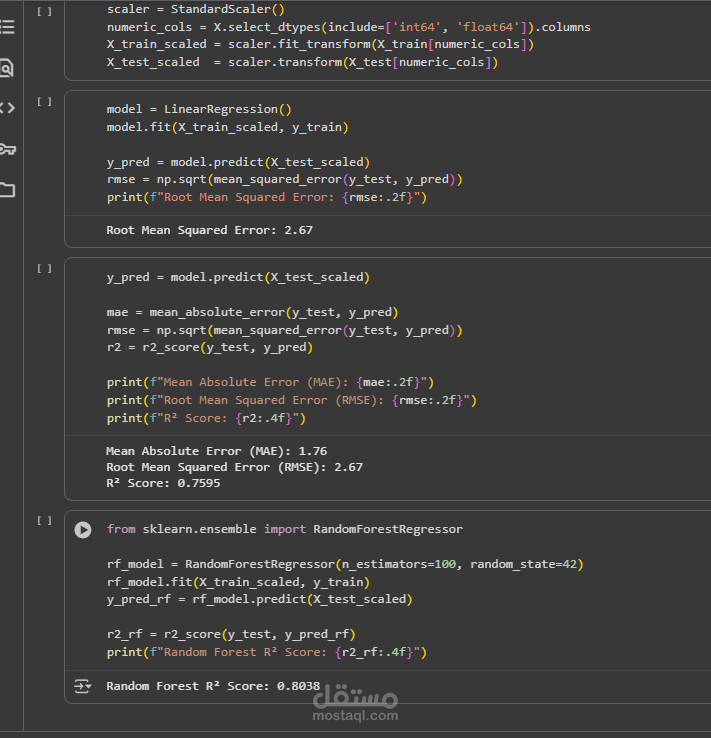Click the 'model = LinearRegression()' line
Viewport: 711px width, 738px height.
[x=199, y=109]
